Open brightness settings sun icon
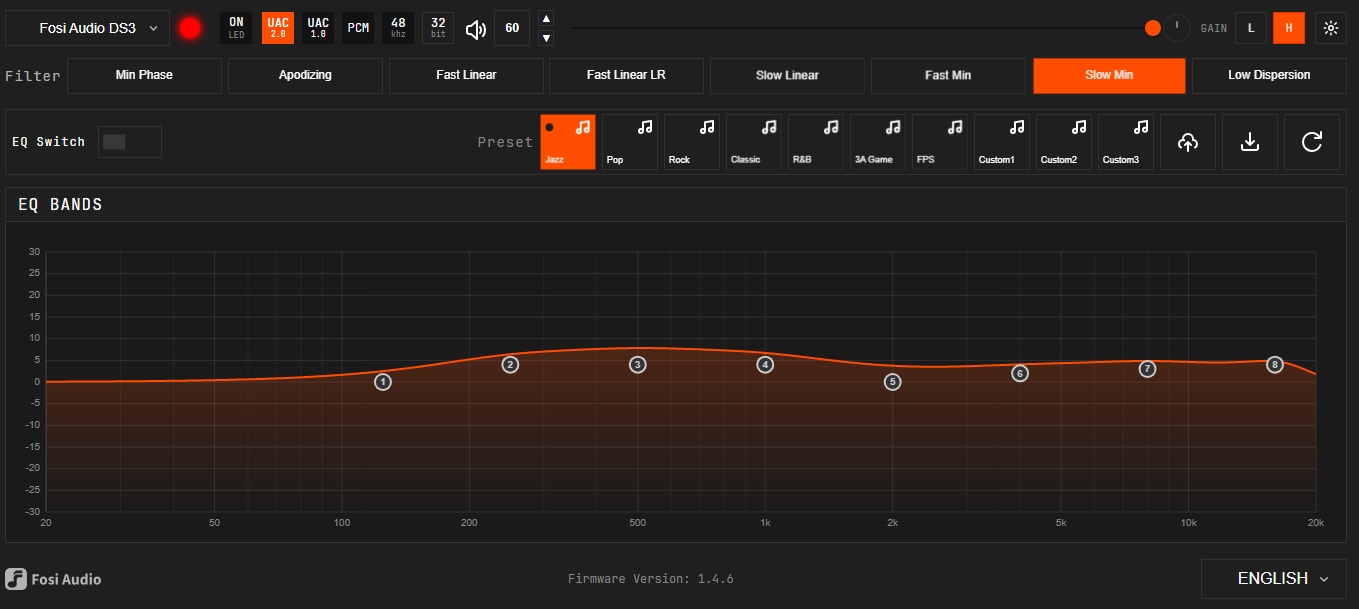 coord(1330,28)
